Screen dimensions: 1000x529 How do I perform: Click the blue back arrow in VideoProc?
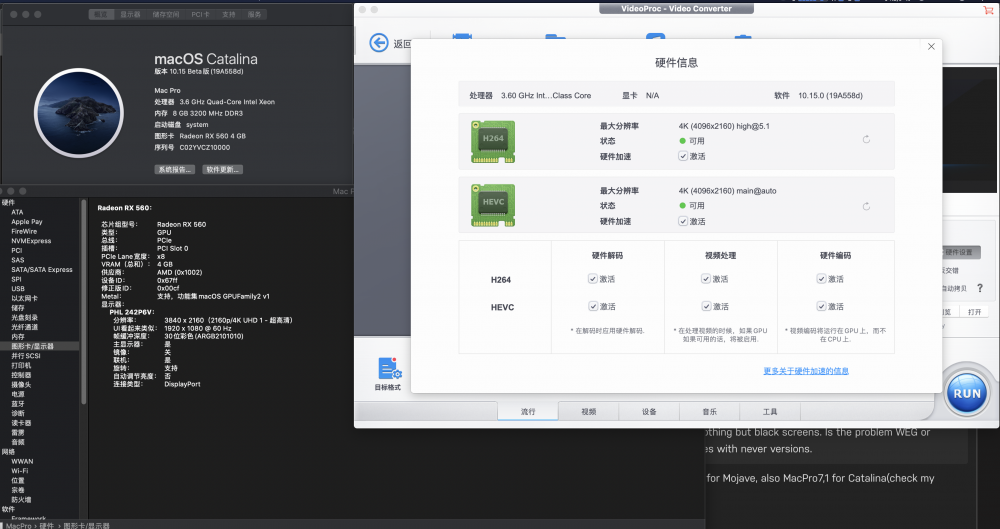(379, 43)
